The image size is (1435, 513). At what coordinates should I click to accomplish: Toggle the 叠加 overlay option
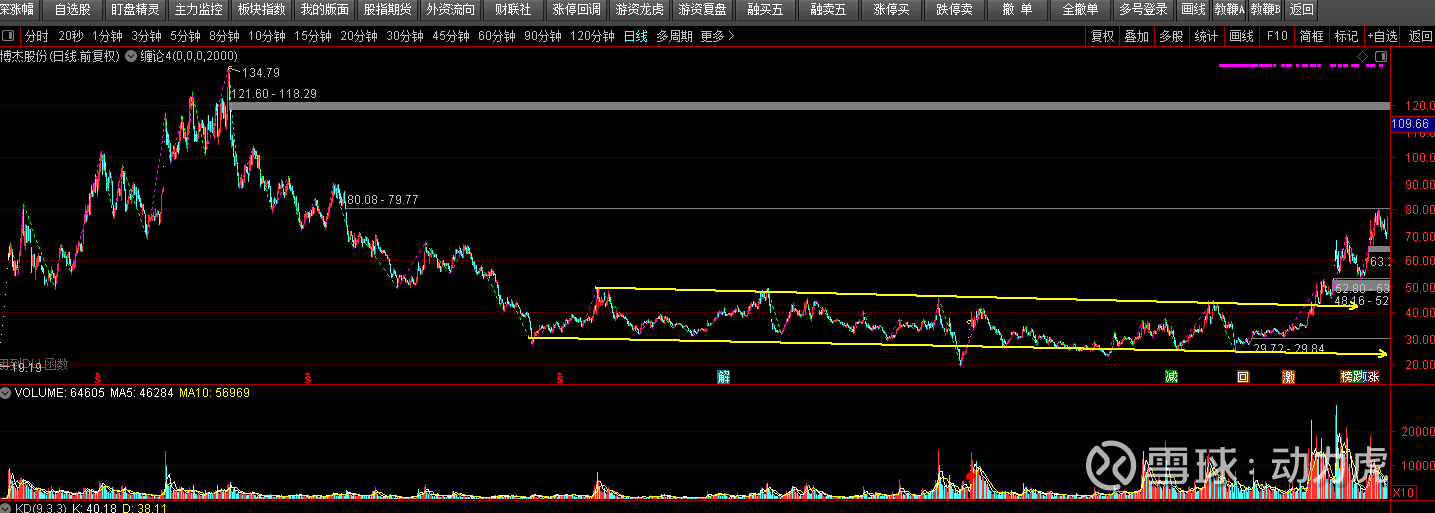click(x=1136, y=36)
